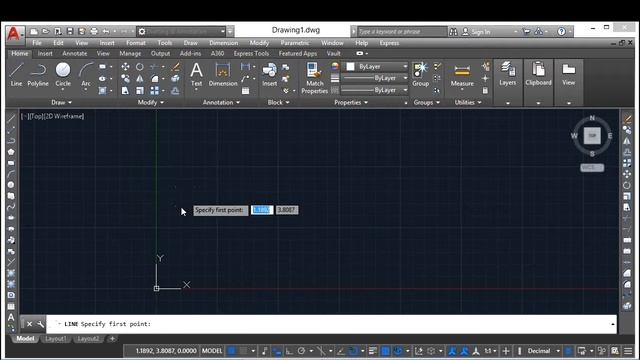Screen dimensions: 640x360
Task: Select the Line tool in the Draw panel
Action: [x=16, y=74]
